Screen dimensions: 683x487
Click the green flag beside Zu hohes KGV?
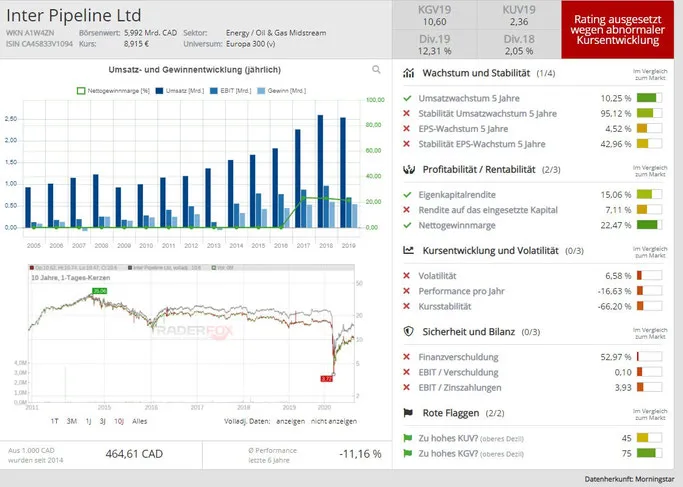(408, 453)
